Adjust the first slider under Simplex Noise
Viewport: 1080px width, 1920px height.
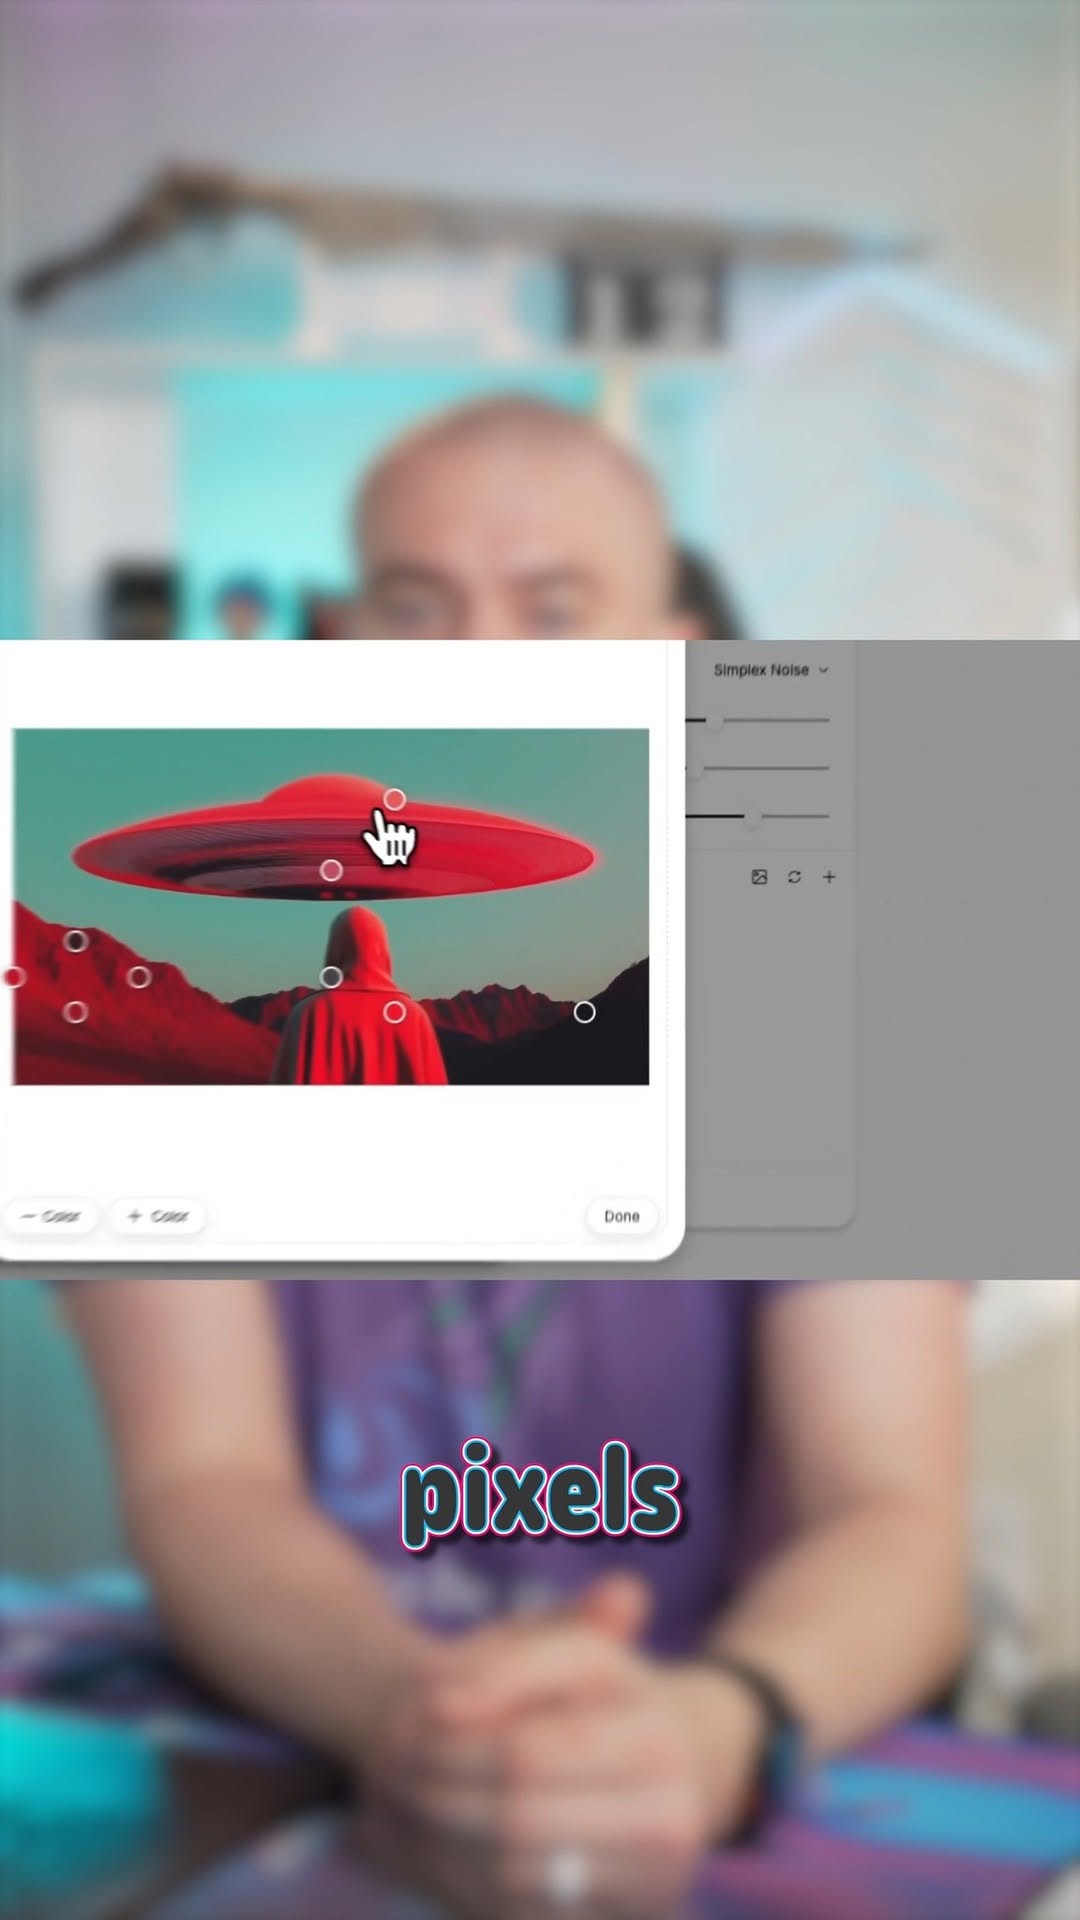pyautogui.click(x=757, y=720)
